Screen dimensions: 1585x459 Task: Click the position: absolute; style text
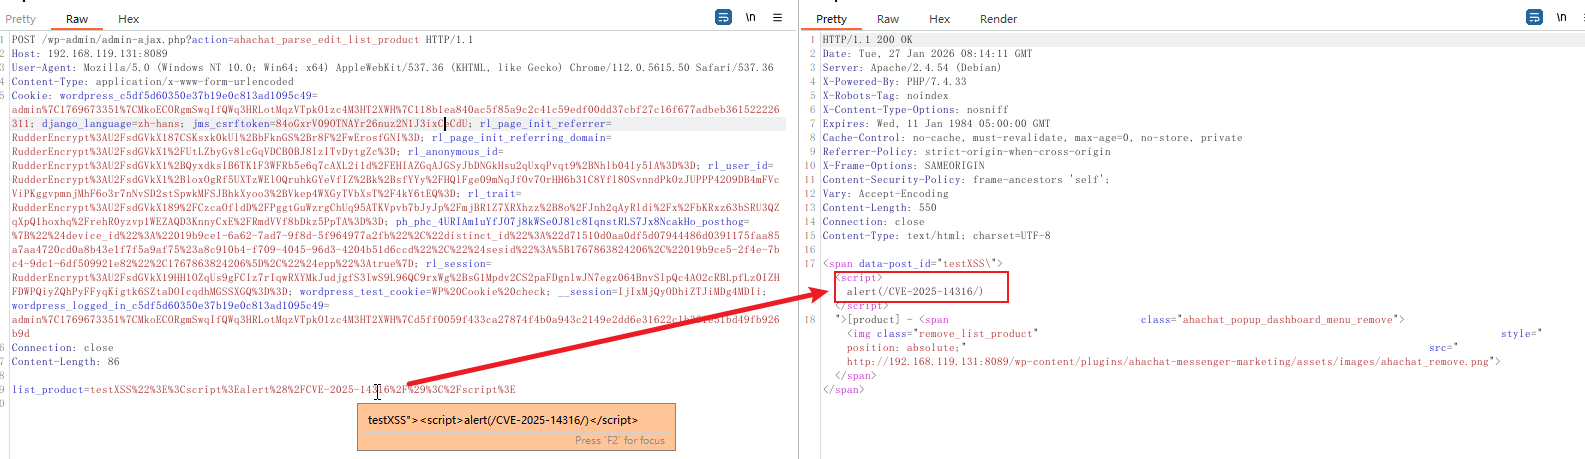point(906,348)
